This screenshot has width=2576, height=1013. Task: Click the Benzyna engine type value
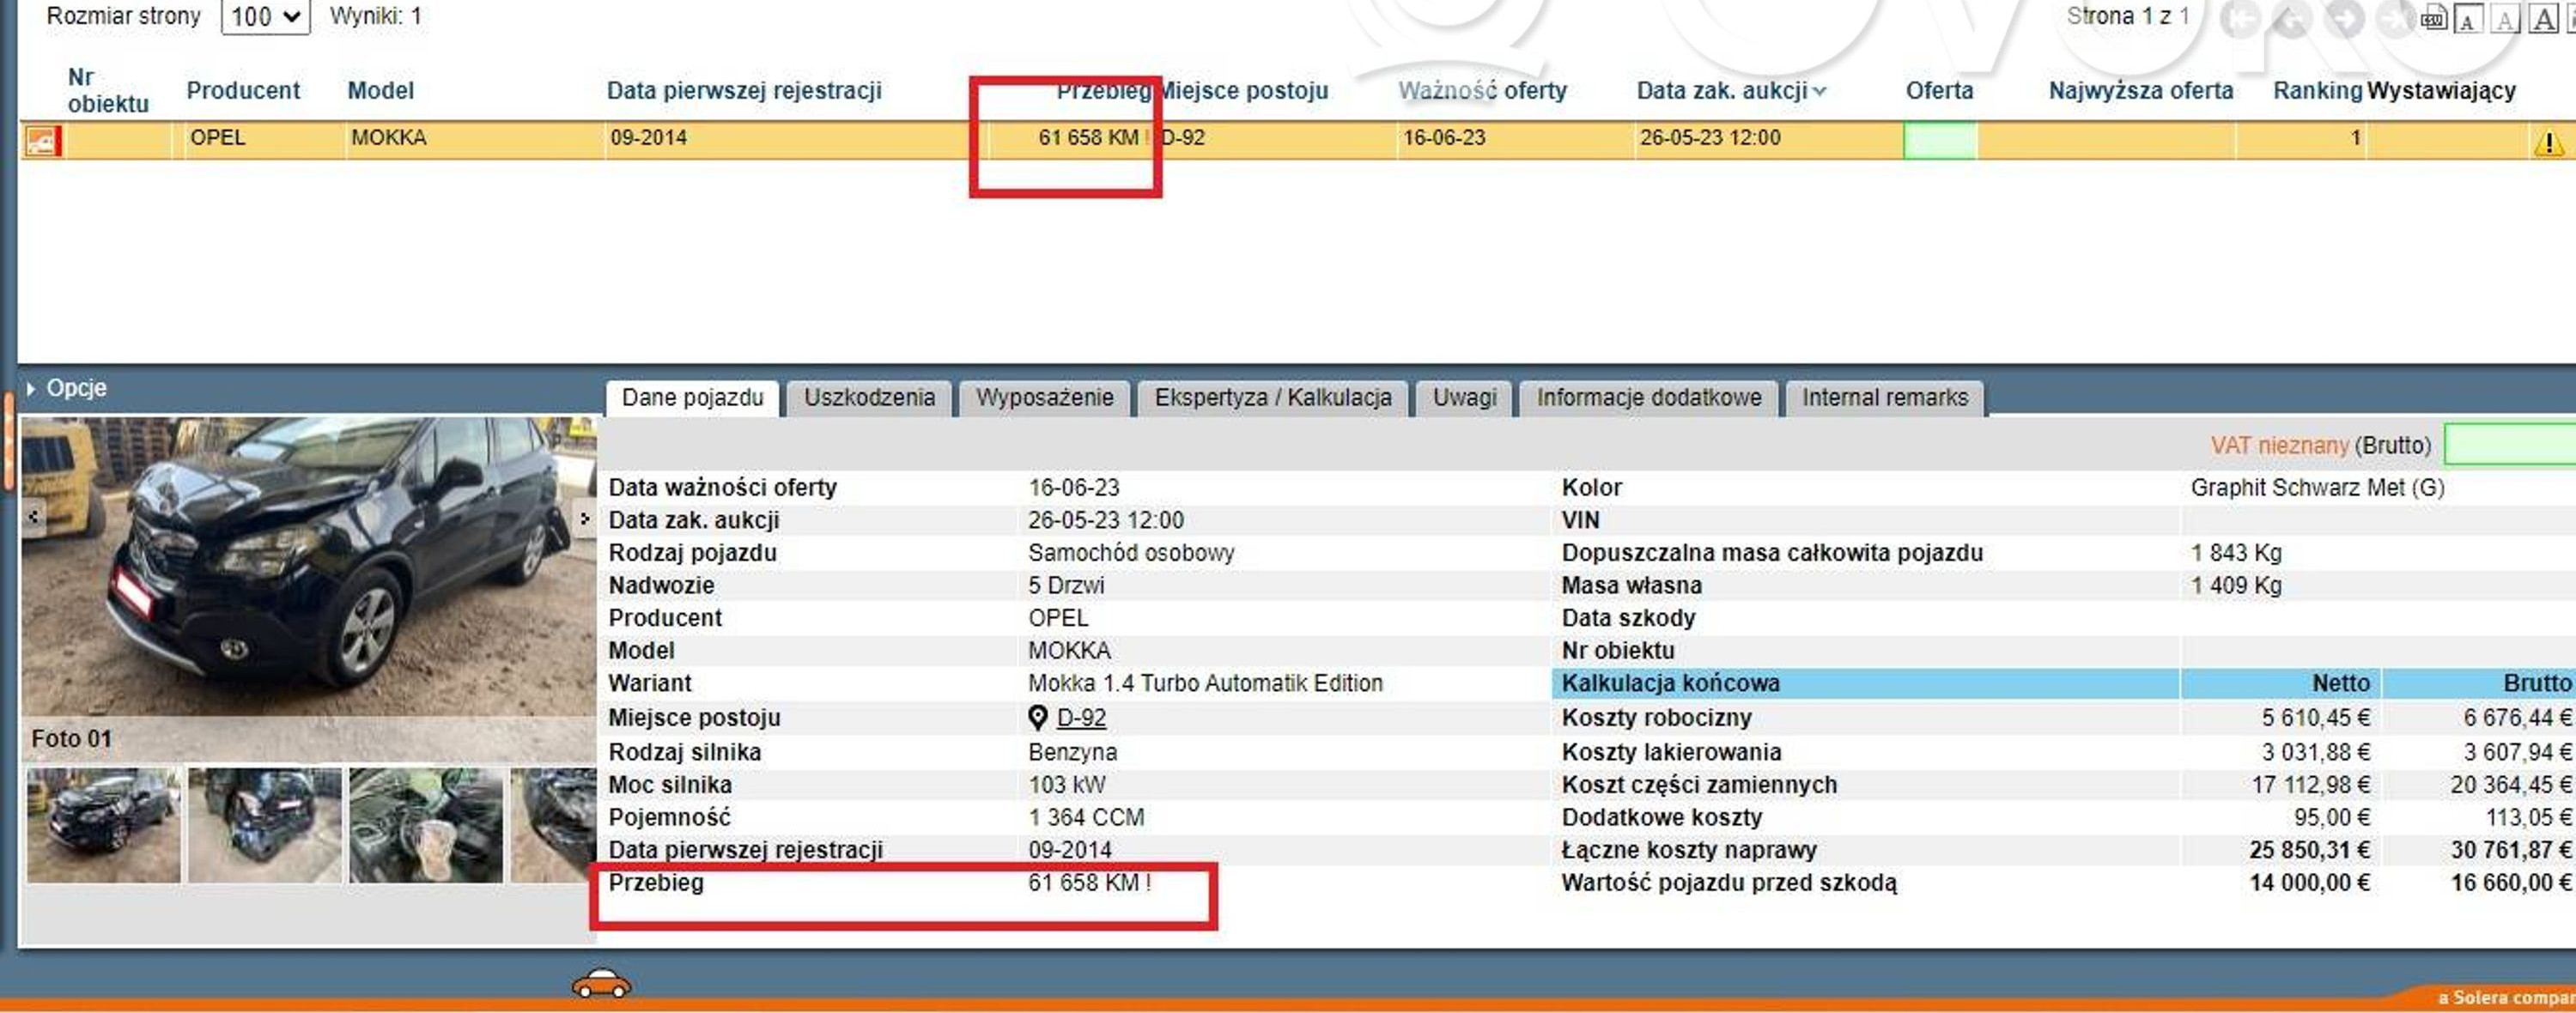(x=1072, y=752)
